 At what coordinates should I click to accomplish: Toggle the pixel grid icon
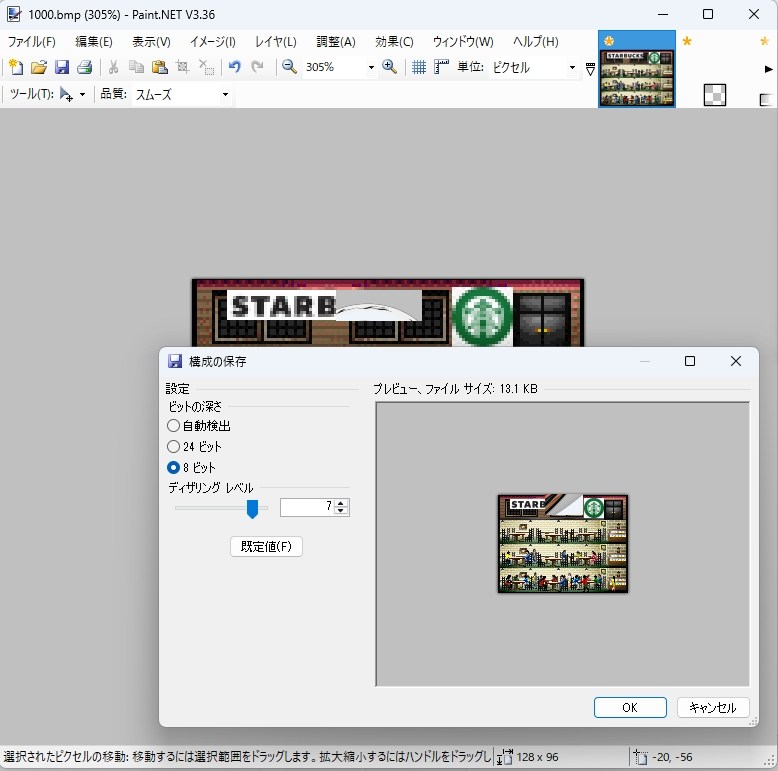(419, 67)
